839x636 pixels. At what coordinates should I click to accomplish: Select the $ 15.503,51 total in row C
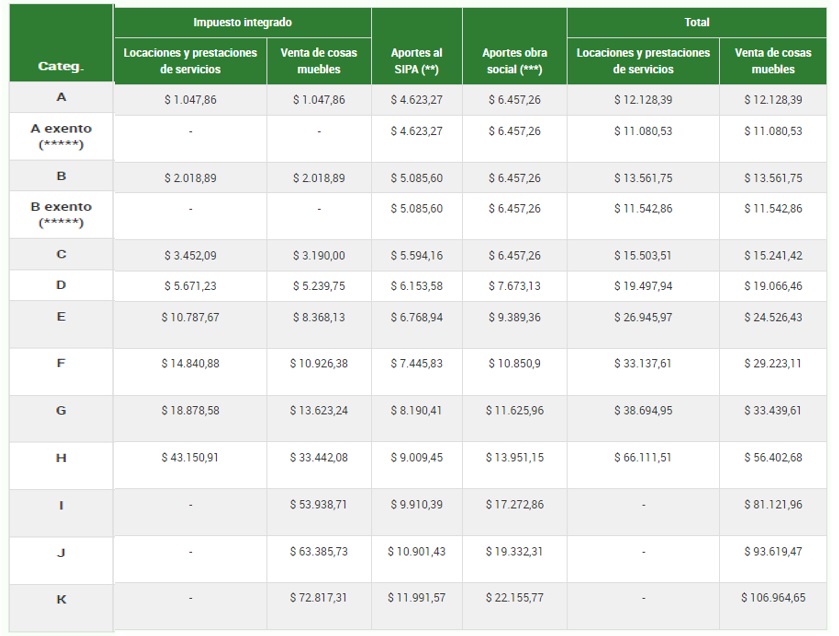(x=643, y=256)
